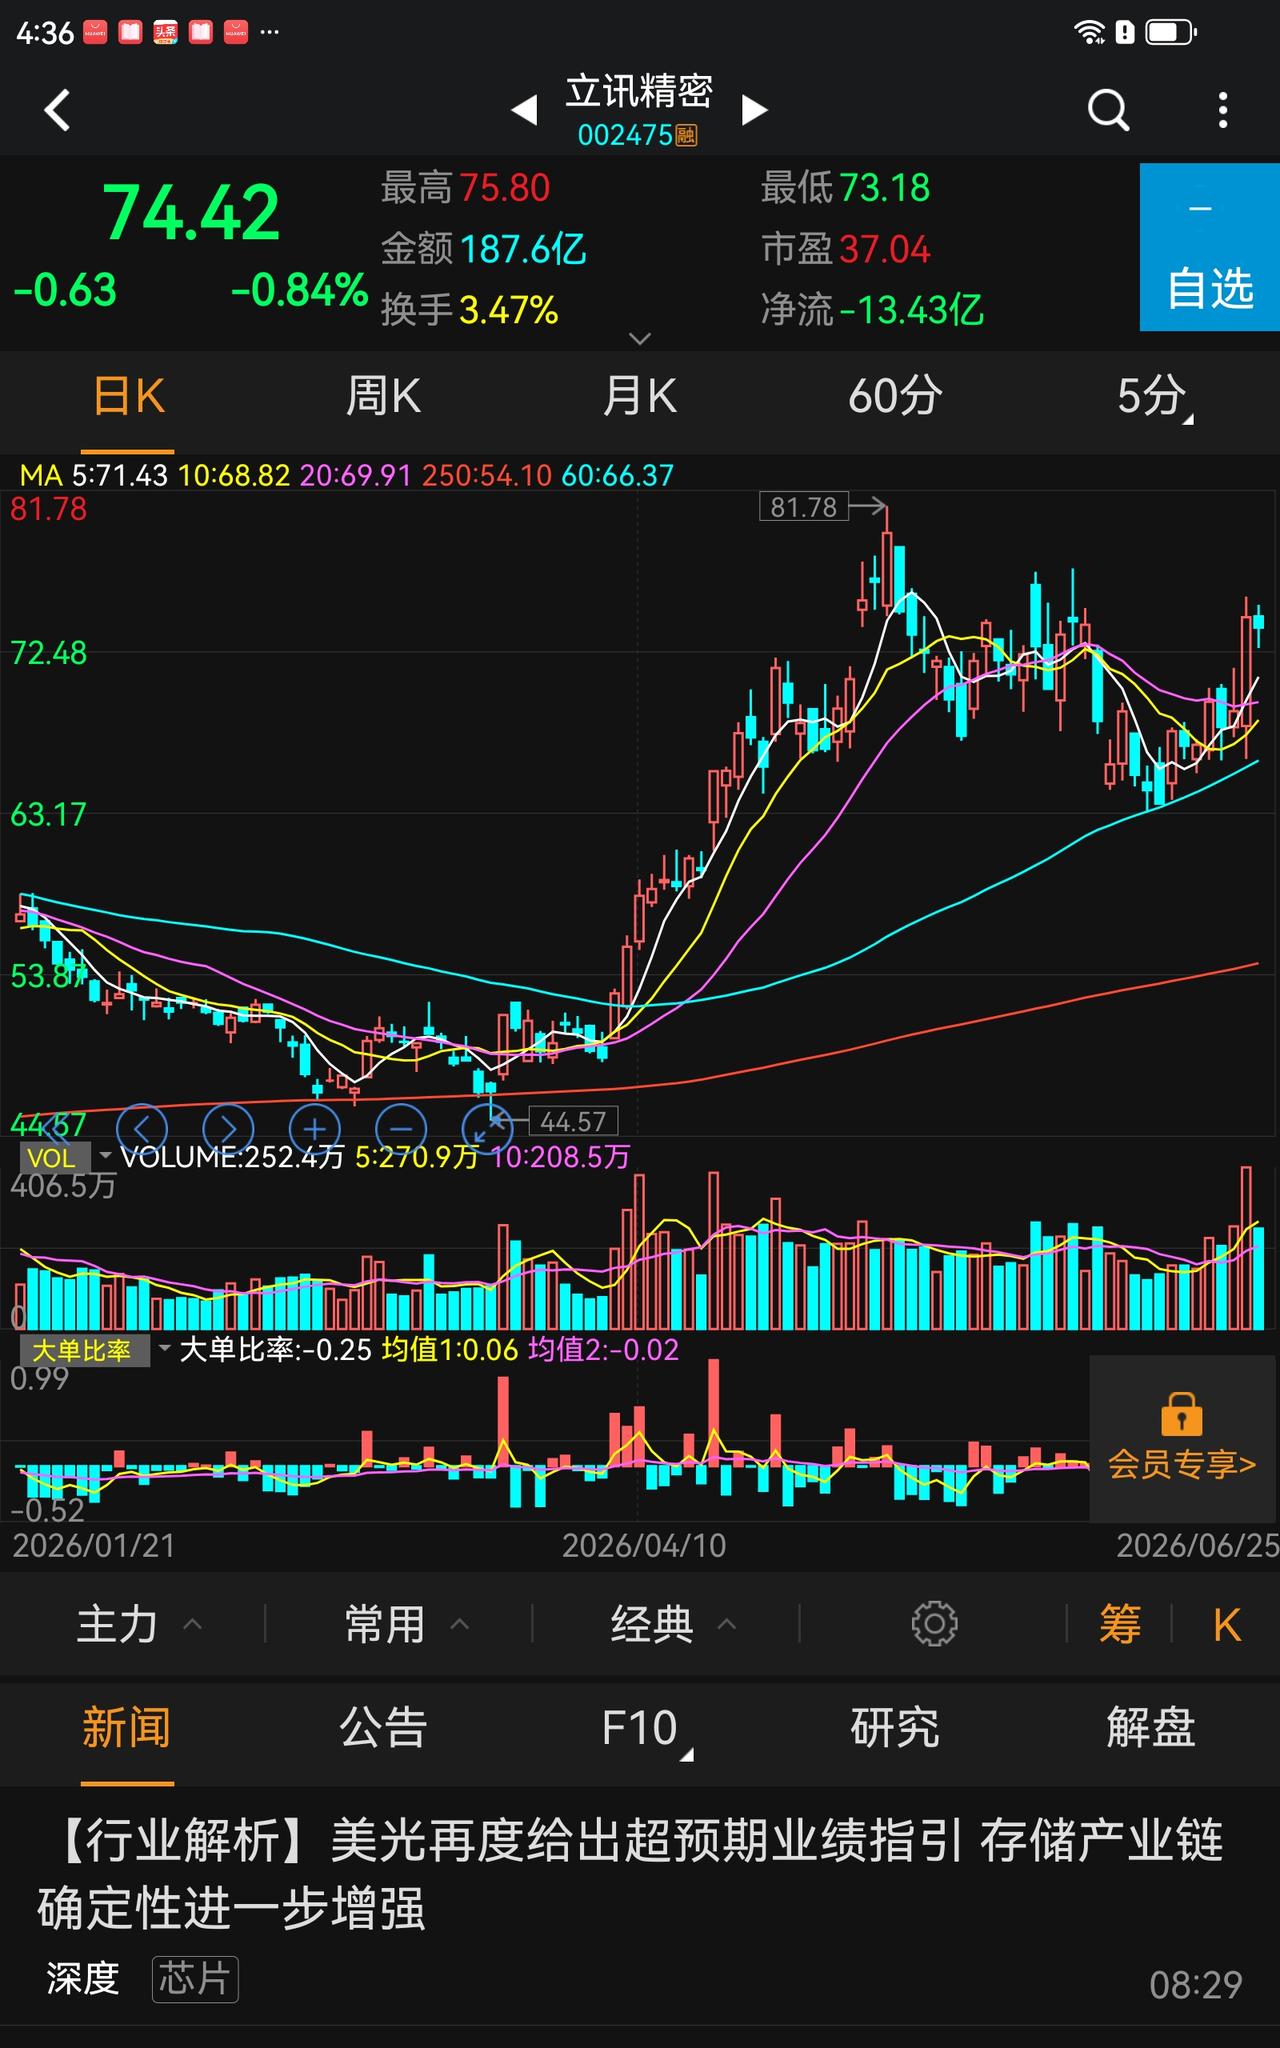Viewport: 1280px width, 2048px height.
Task: Go to previous stock with left triangle
Action: tap(524, 109)
